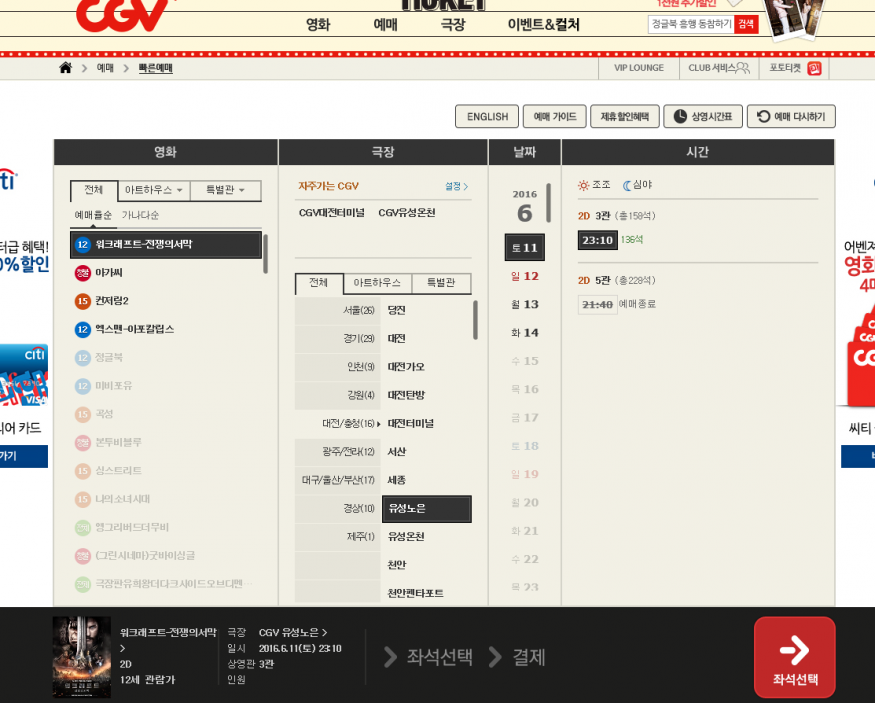Image resolution: width=875 pixels, height=703 pixels.
Task: Toggle the 조조 morning showtime filter
Action: 594,185
